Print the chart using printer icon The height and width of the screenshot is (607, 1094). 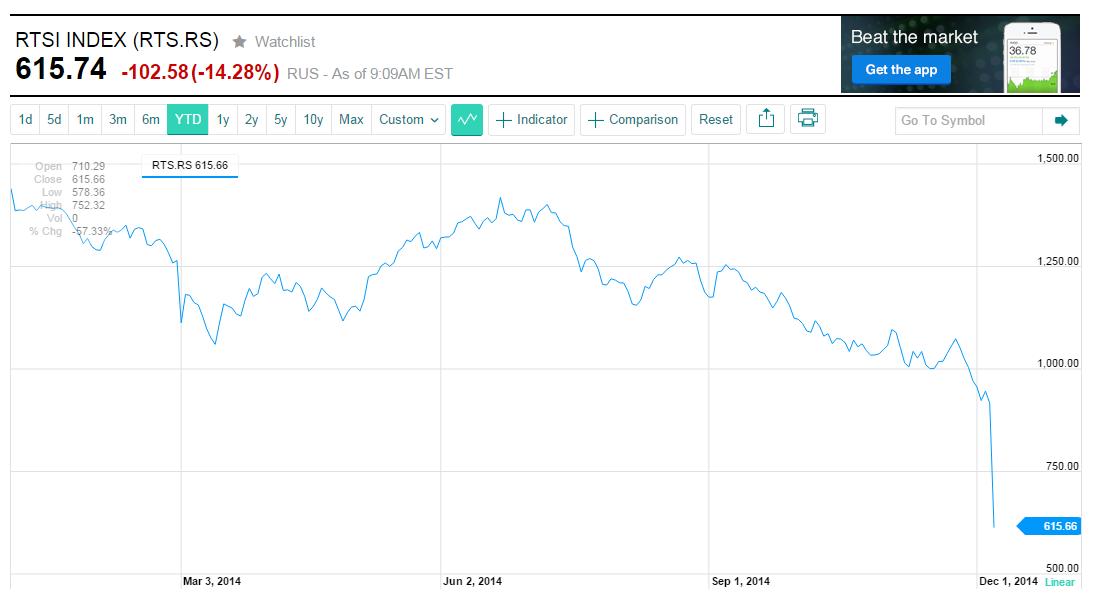[x=807, y=120]
